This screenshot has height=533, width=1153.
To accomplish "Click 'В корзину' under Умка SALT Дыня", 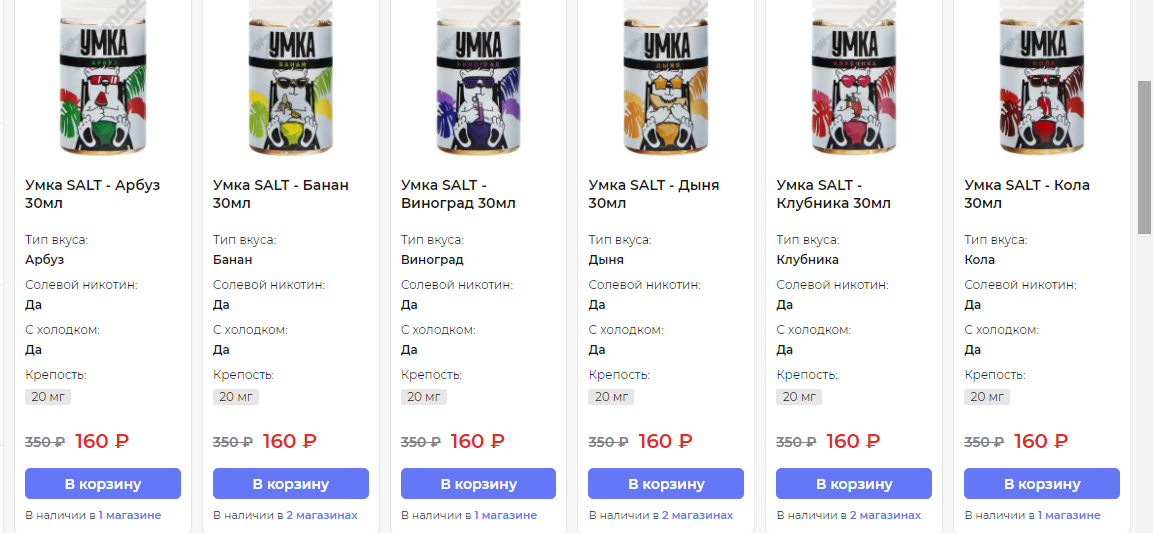I will 666,484.
